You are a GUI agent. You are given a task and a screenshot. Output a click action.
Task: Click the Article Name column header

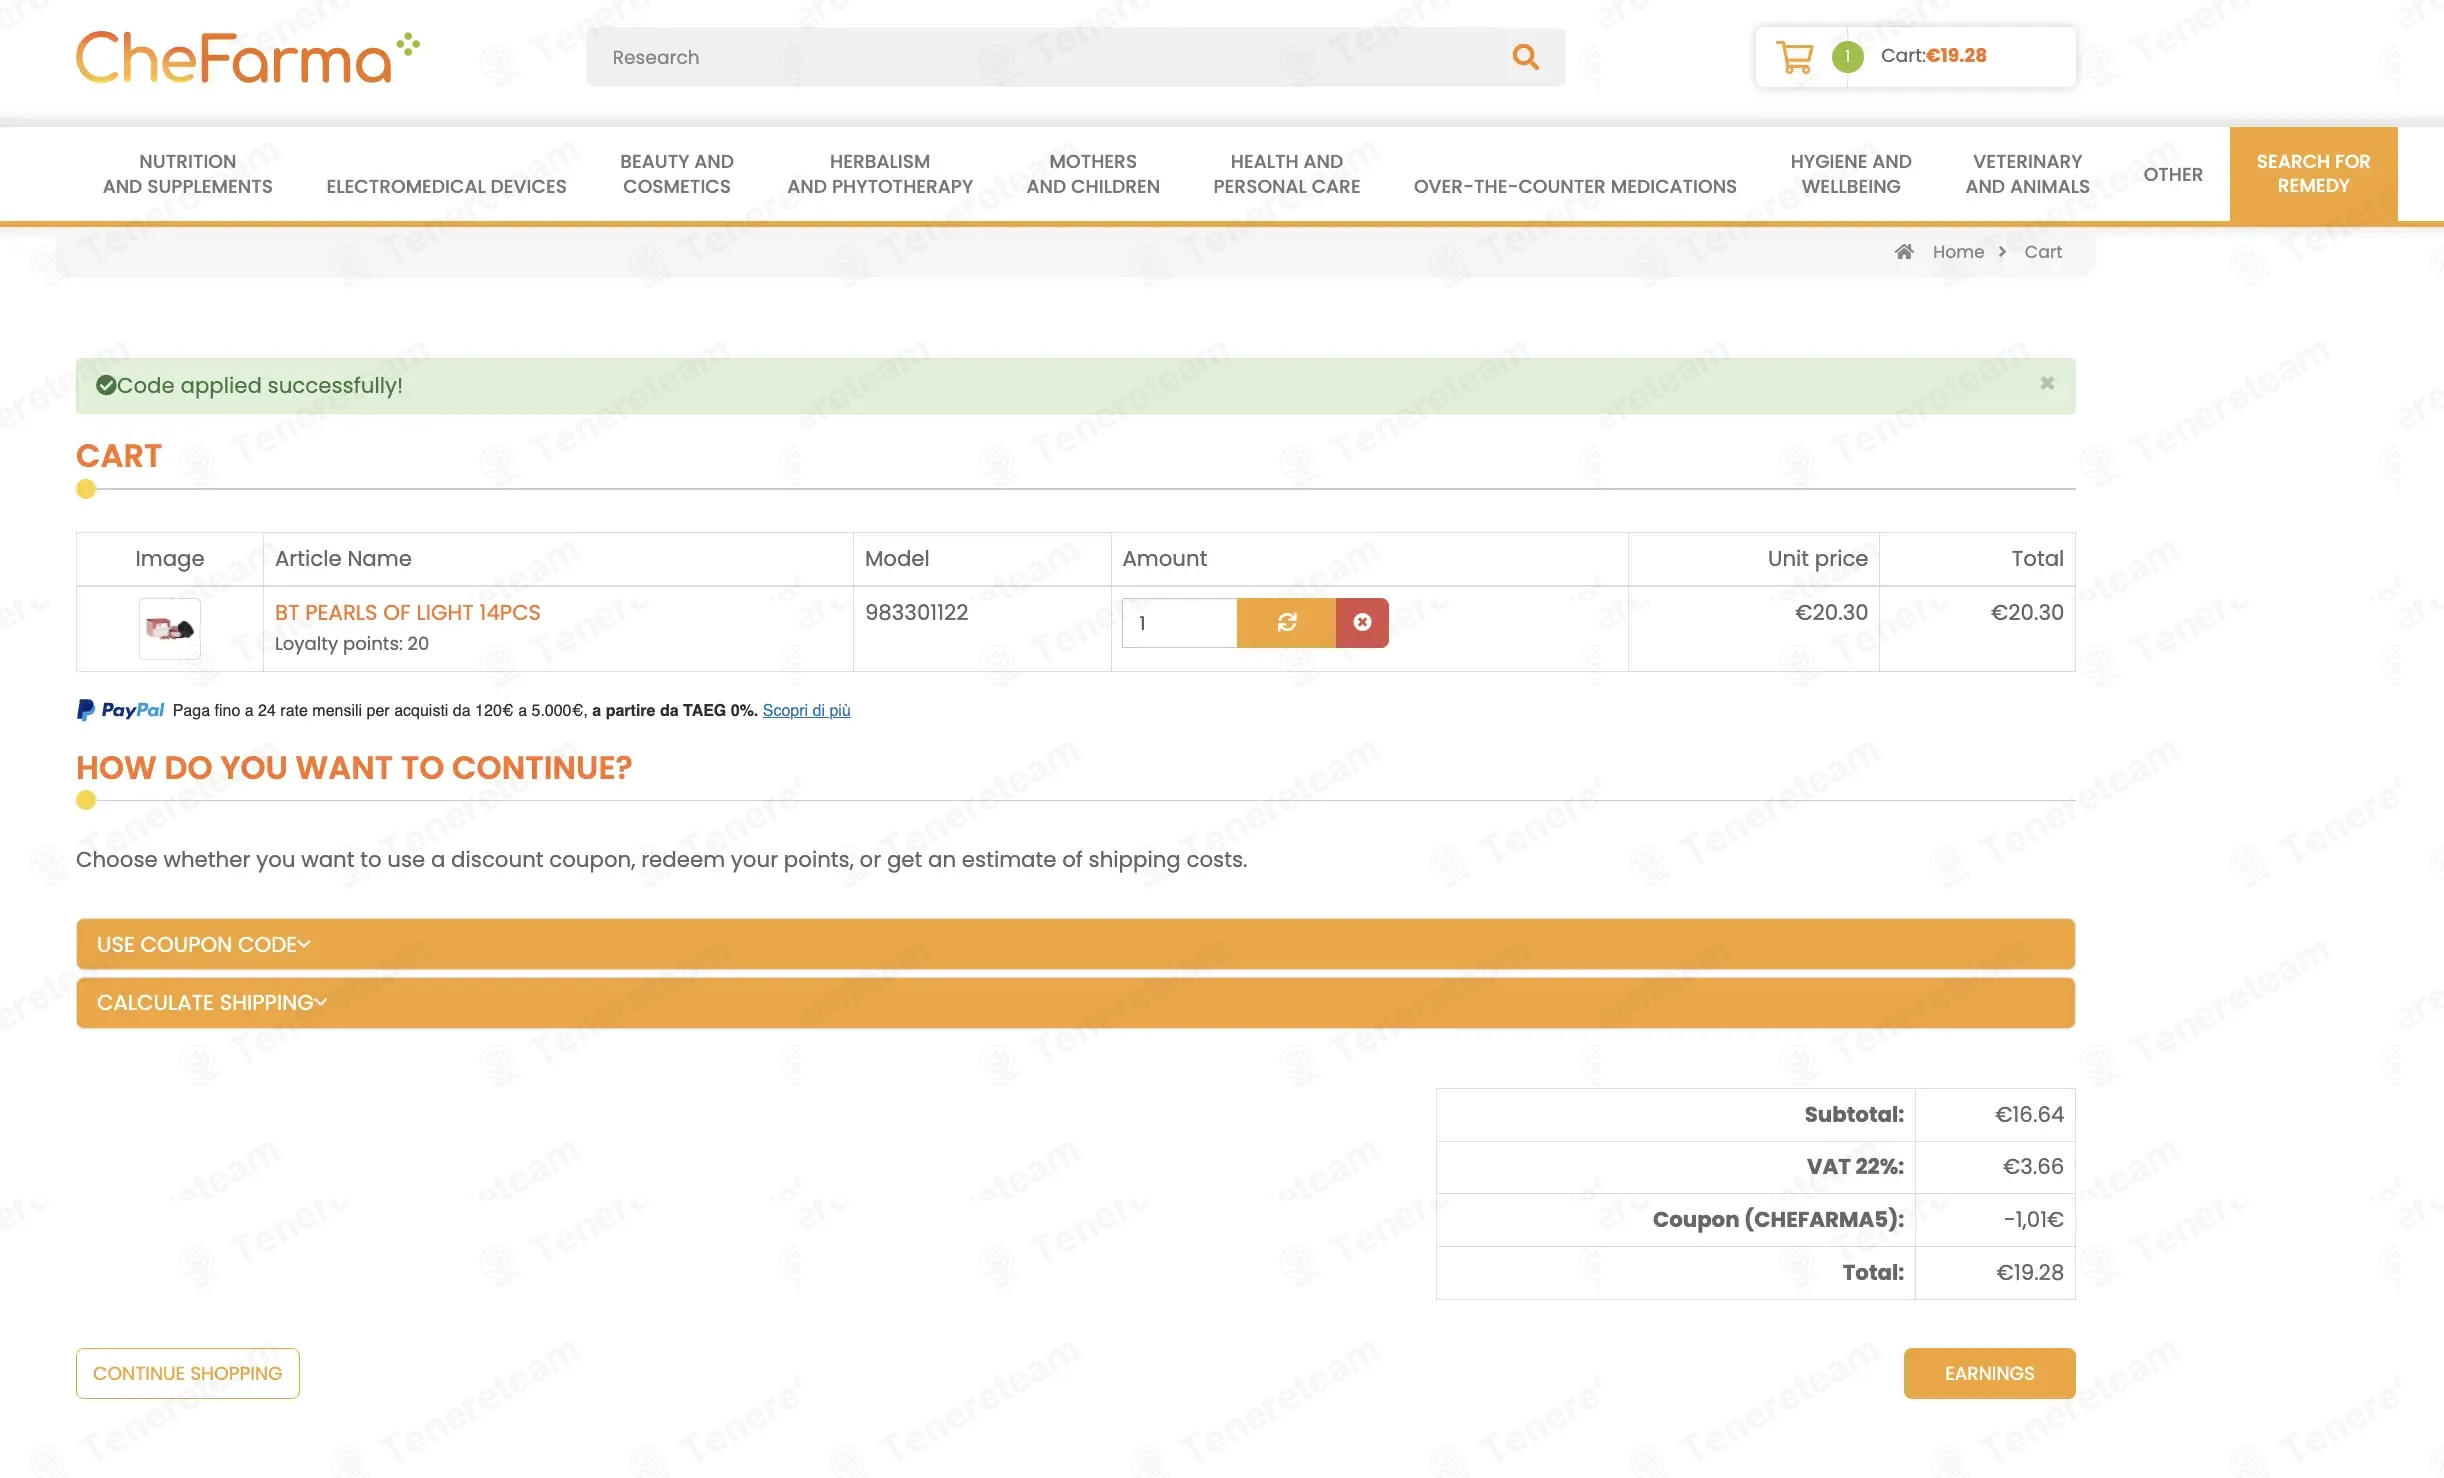(x=343, y=558)
